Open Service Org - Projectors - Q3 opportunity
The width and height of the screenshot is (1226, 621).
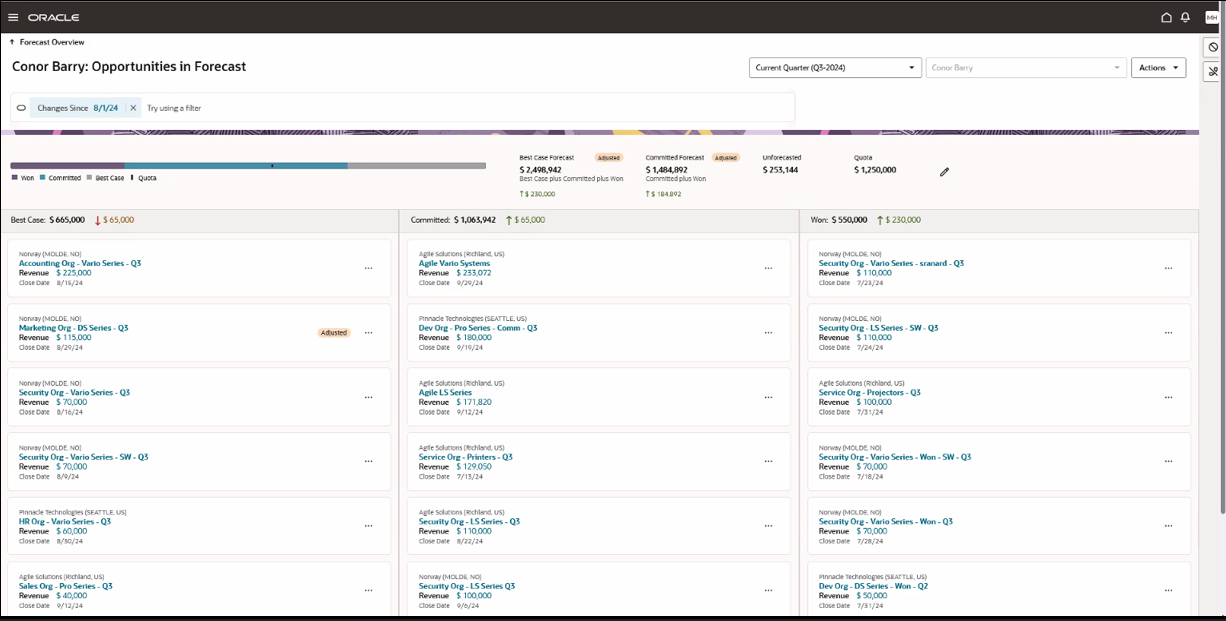coord(870,393)
